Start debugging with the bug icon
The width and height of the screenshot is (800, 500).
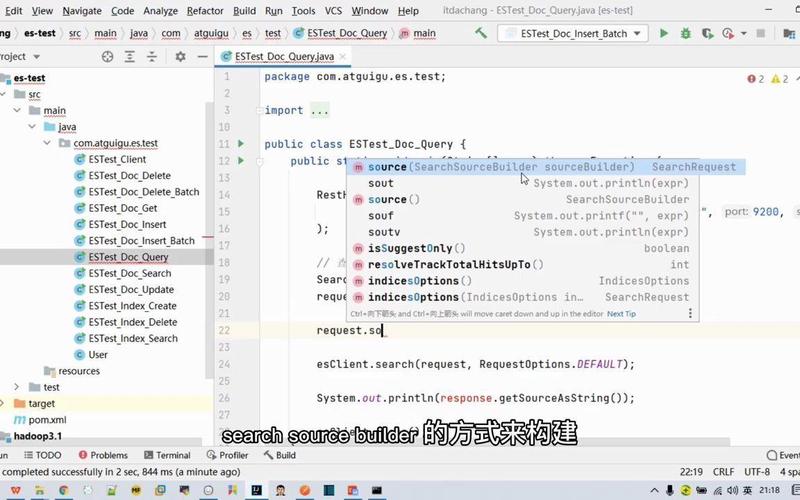coord(685,33)
